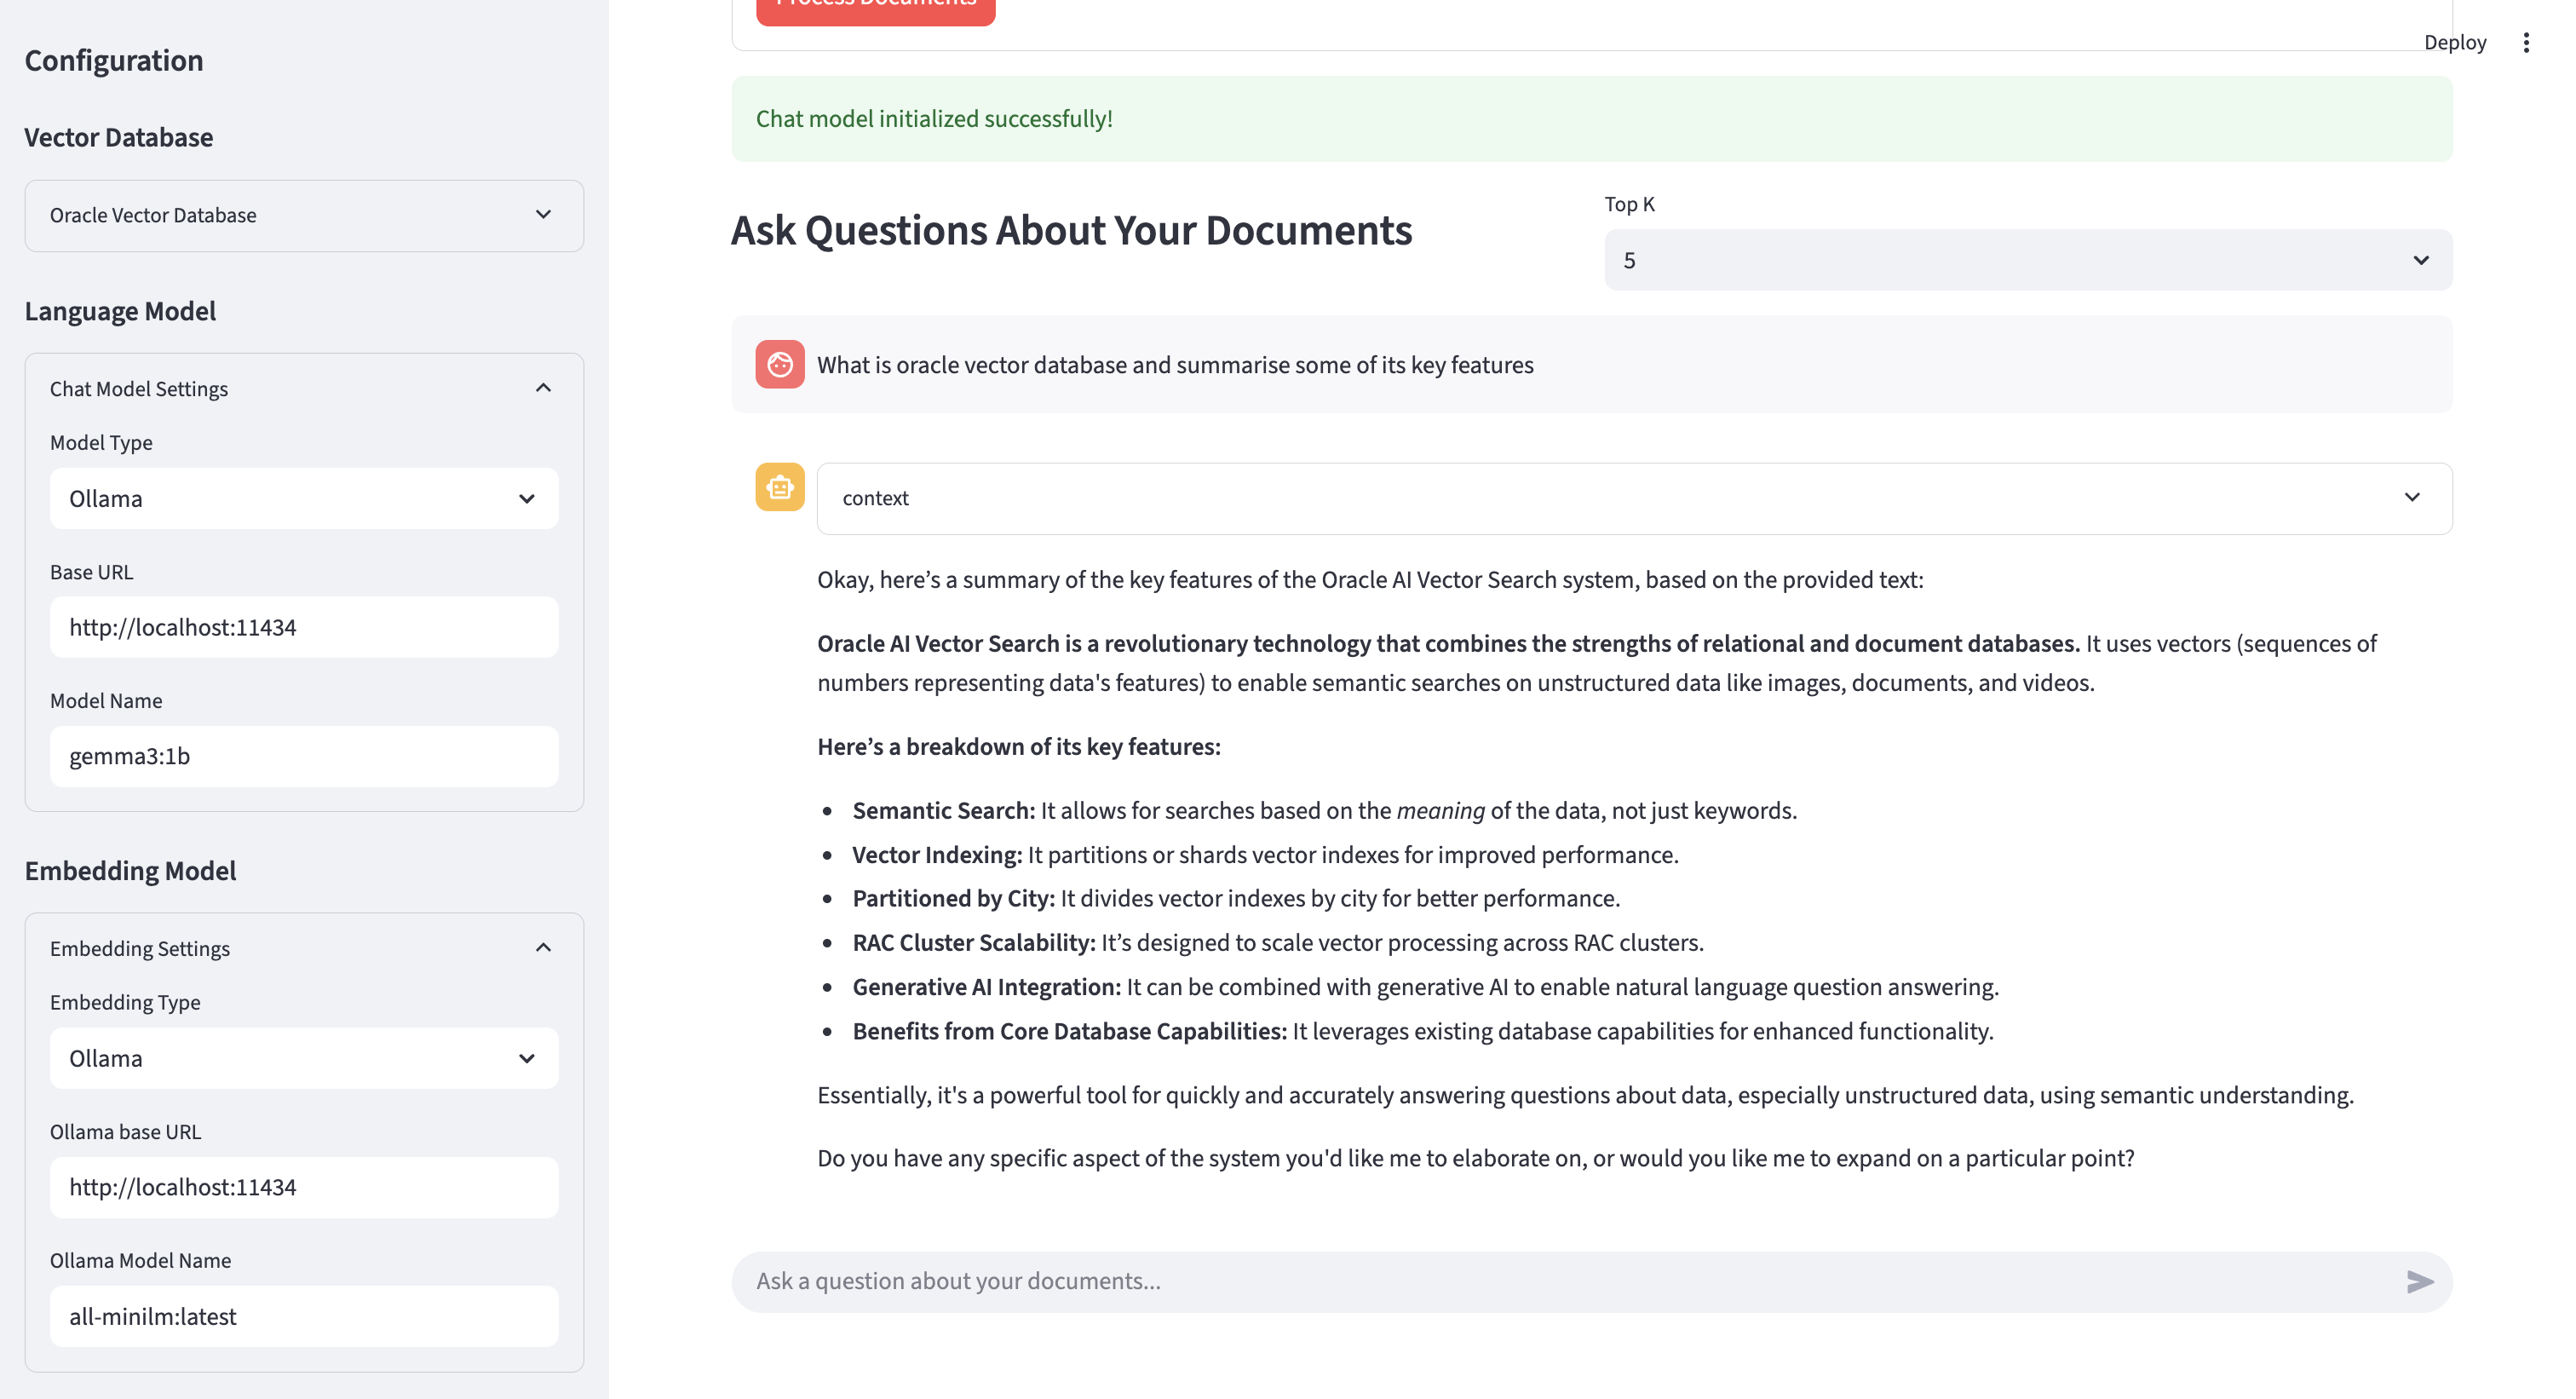Click the 'Embedding Model' sidebar heading
Screen dimensions: 2576x1399
coord(130,871)
